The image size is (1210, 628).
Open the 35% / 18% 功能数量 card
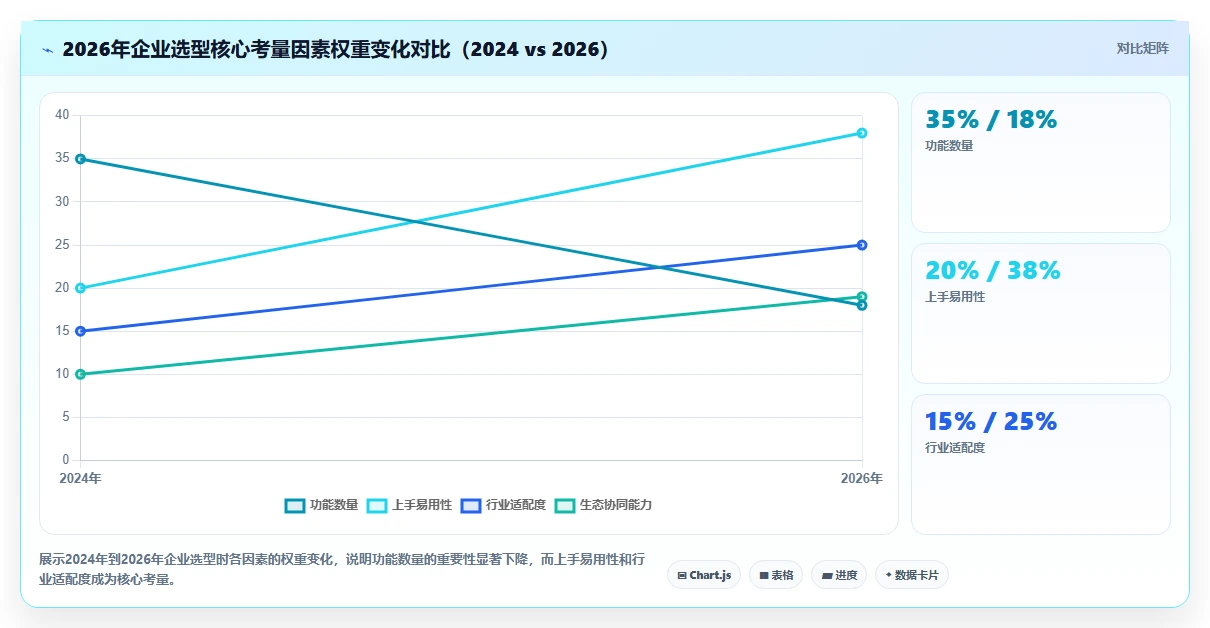[x=1041, y=163]
